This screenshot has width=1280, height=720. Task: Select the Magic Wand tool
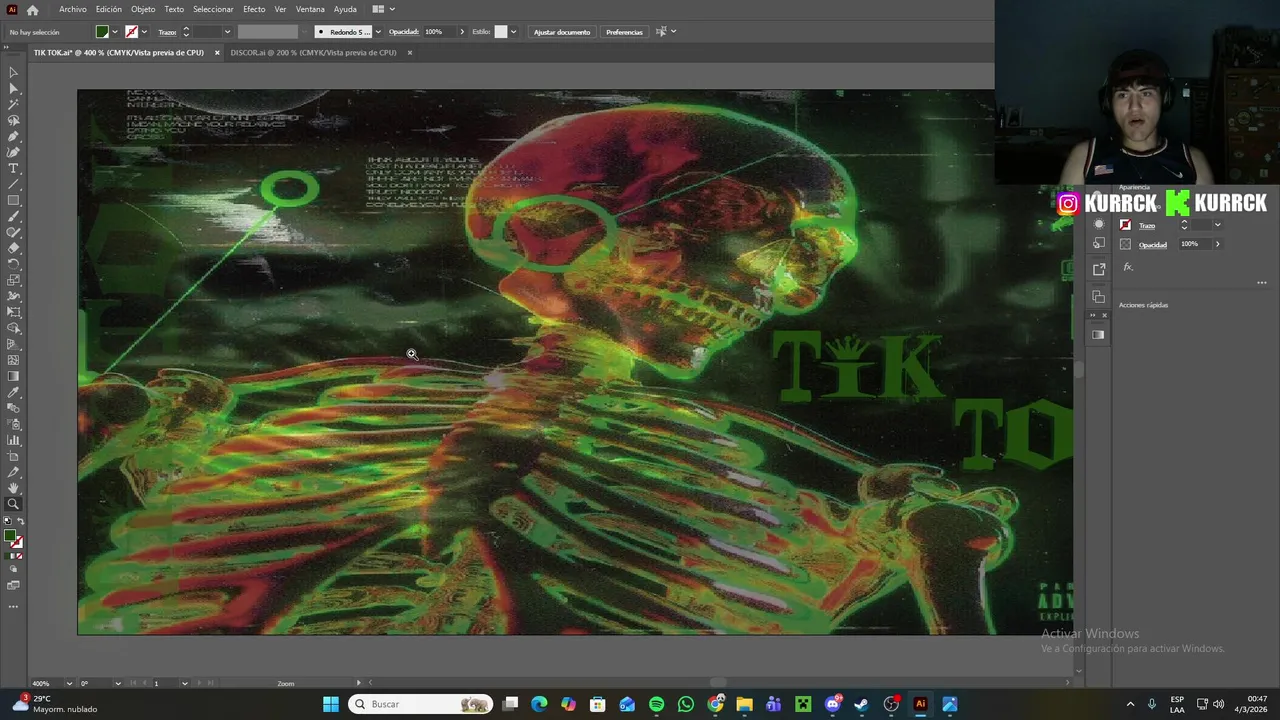[13, 104]
